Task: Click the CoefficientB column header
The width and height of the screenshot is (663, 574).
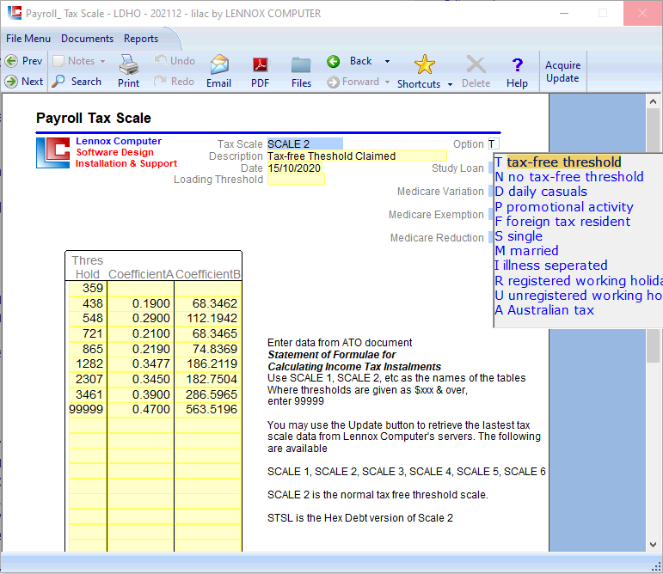Action: click(208, 274)
